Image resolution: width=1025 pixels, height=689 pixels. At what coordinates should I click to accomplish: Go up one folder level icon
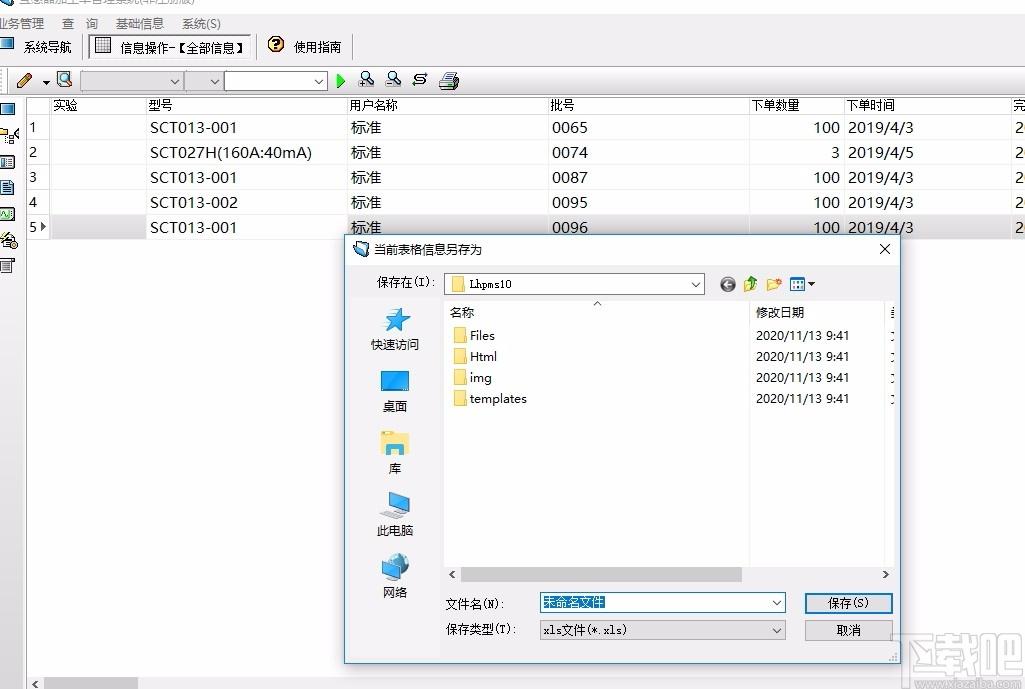[x=750, y=284]
